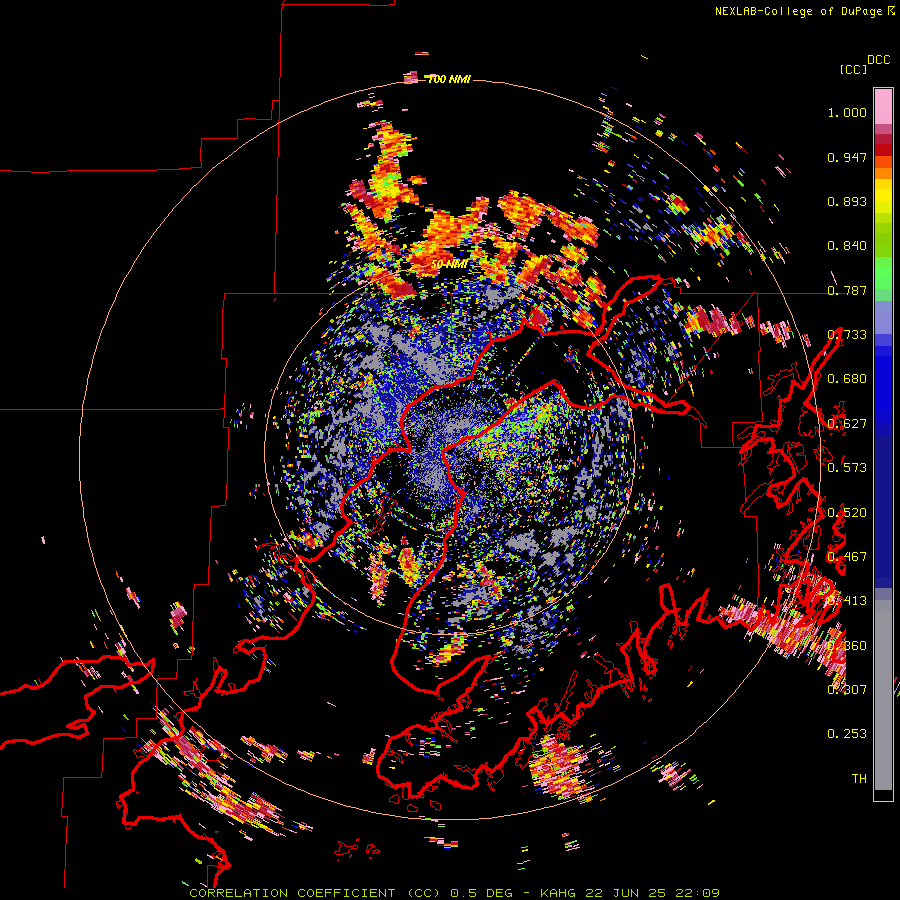Viewport: 900px width, 900px height.
Task: Click the 50 NMI range ring label
Action: pos(449,265)
